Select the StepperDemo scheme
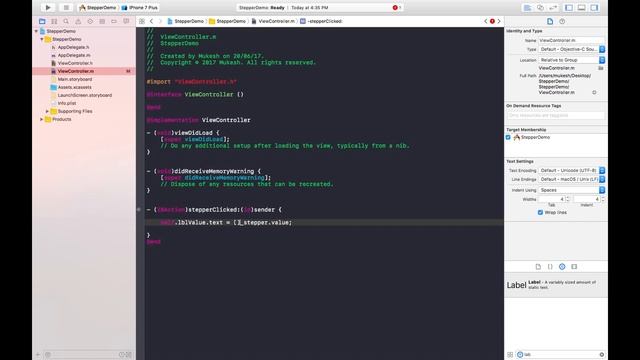This screenshot has width=640, height=360. (x=98, y=8)
